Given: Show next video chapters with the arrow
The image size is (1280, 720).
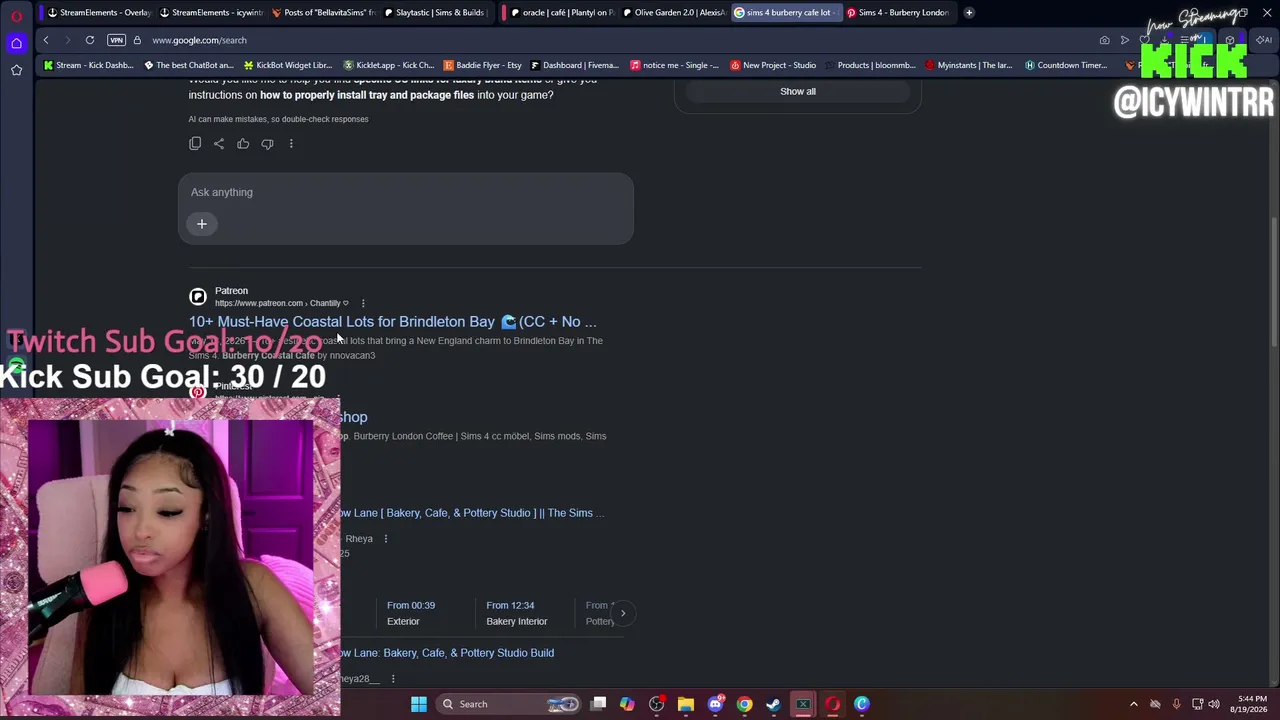Looking at the screenshot, I should 623,613.
